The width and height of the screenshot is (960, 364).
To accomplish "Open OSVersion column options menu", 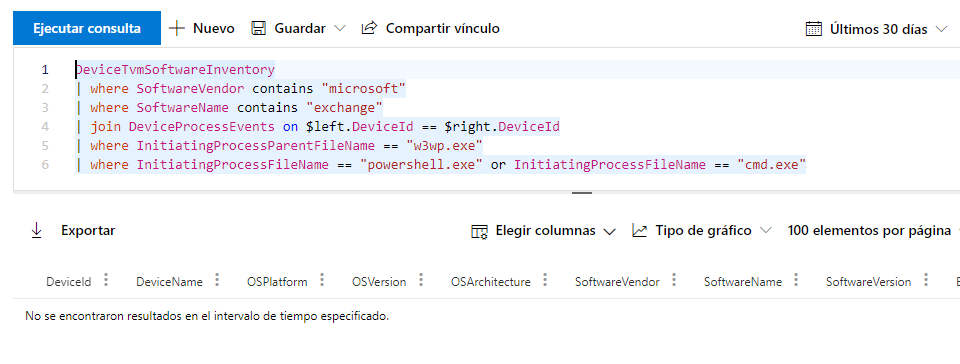I will (421, 280).
